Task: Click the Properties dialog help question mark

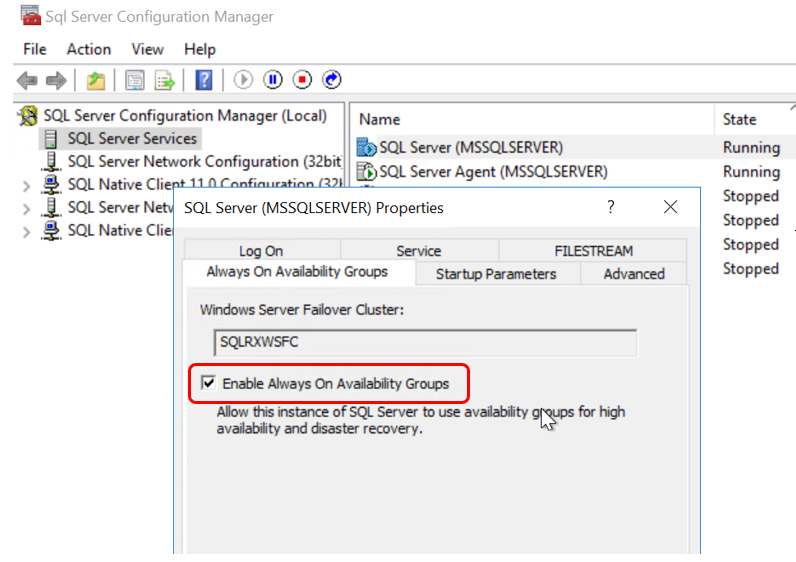Action: (611, 207)
